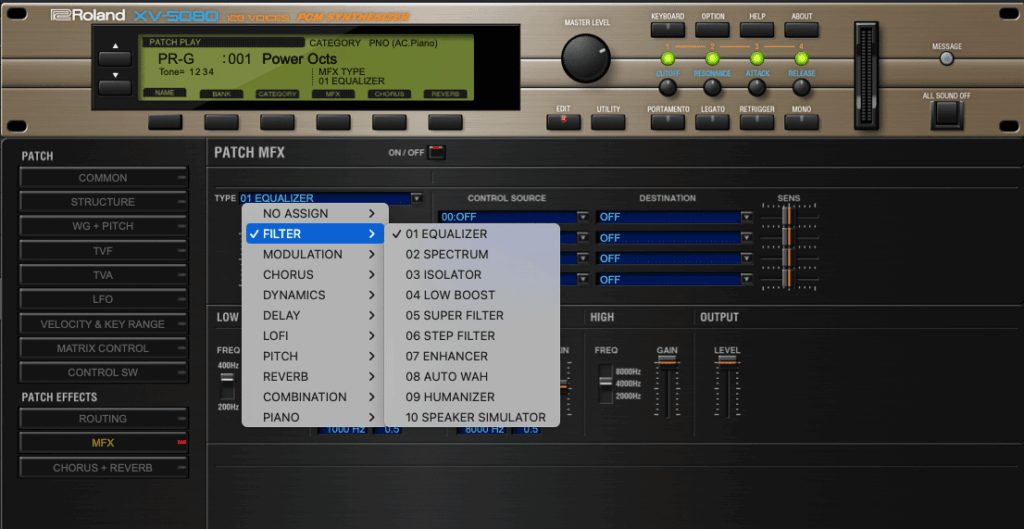Expand the REVERB effect submenu
Screen dimensions: 1024x529
coord(315,376)
